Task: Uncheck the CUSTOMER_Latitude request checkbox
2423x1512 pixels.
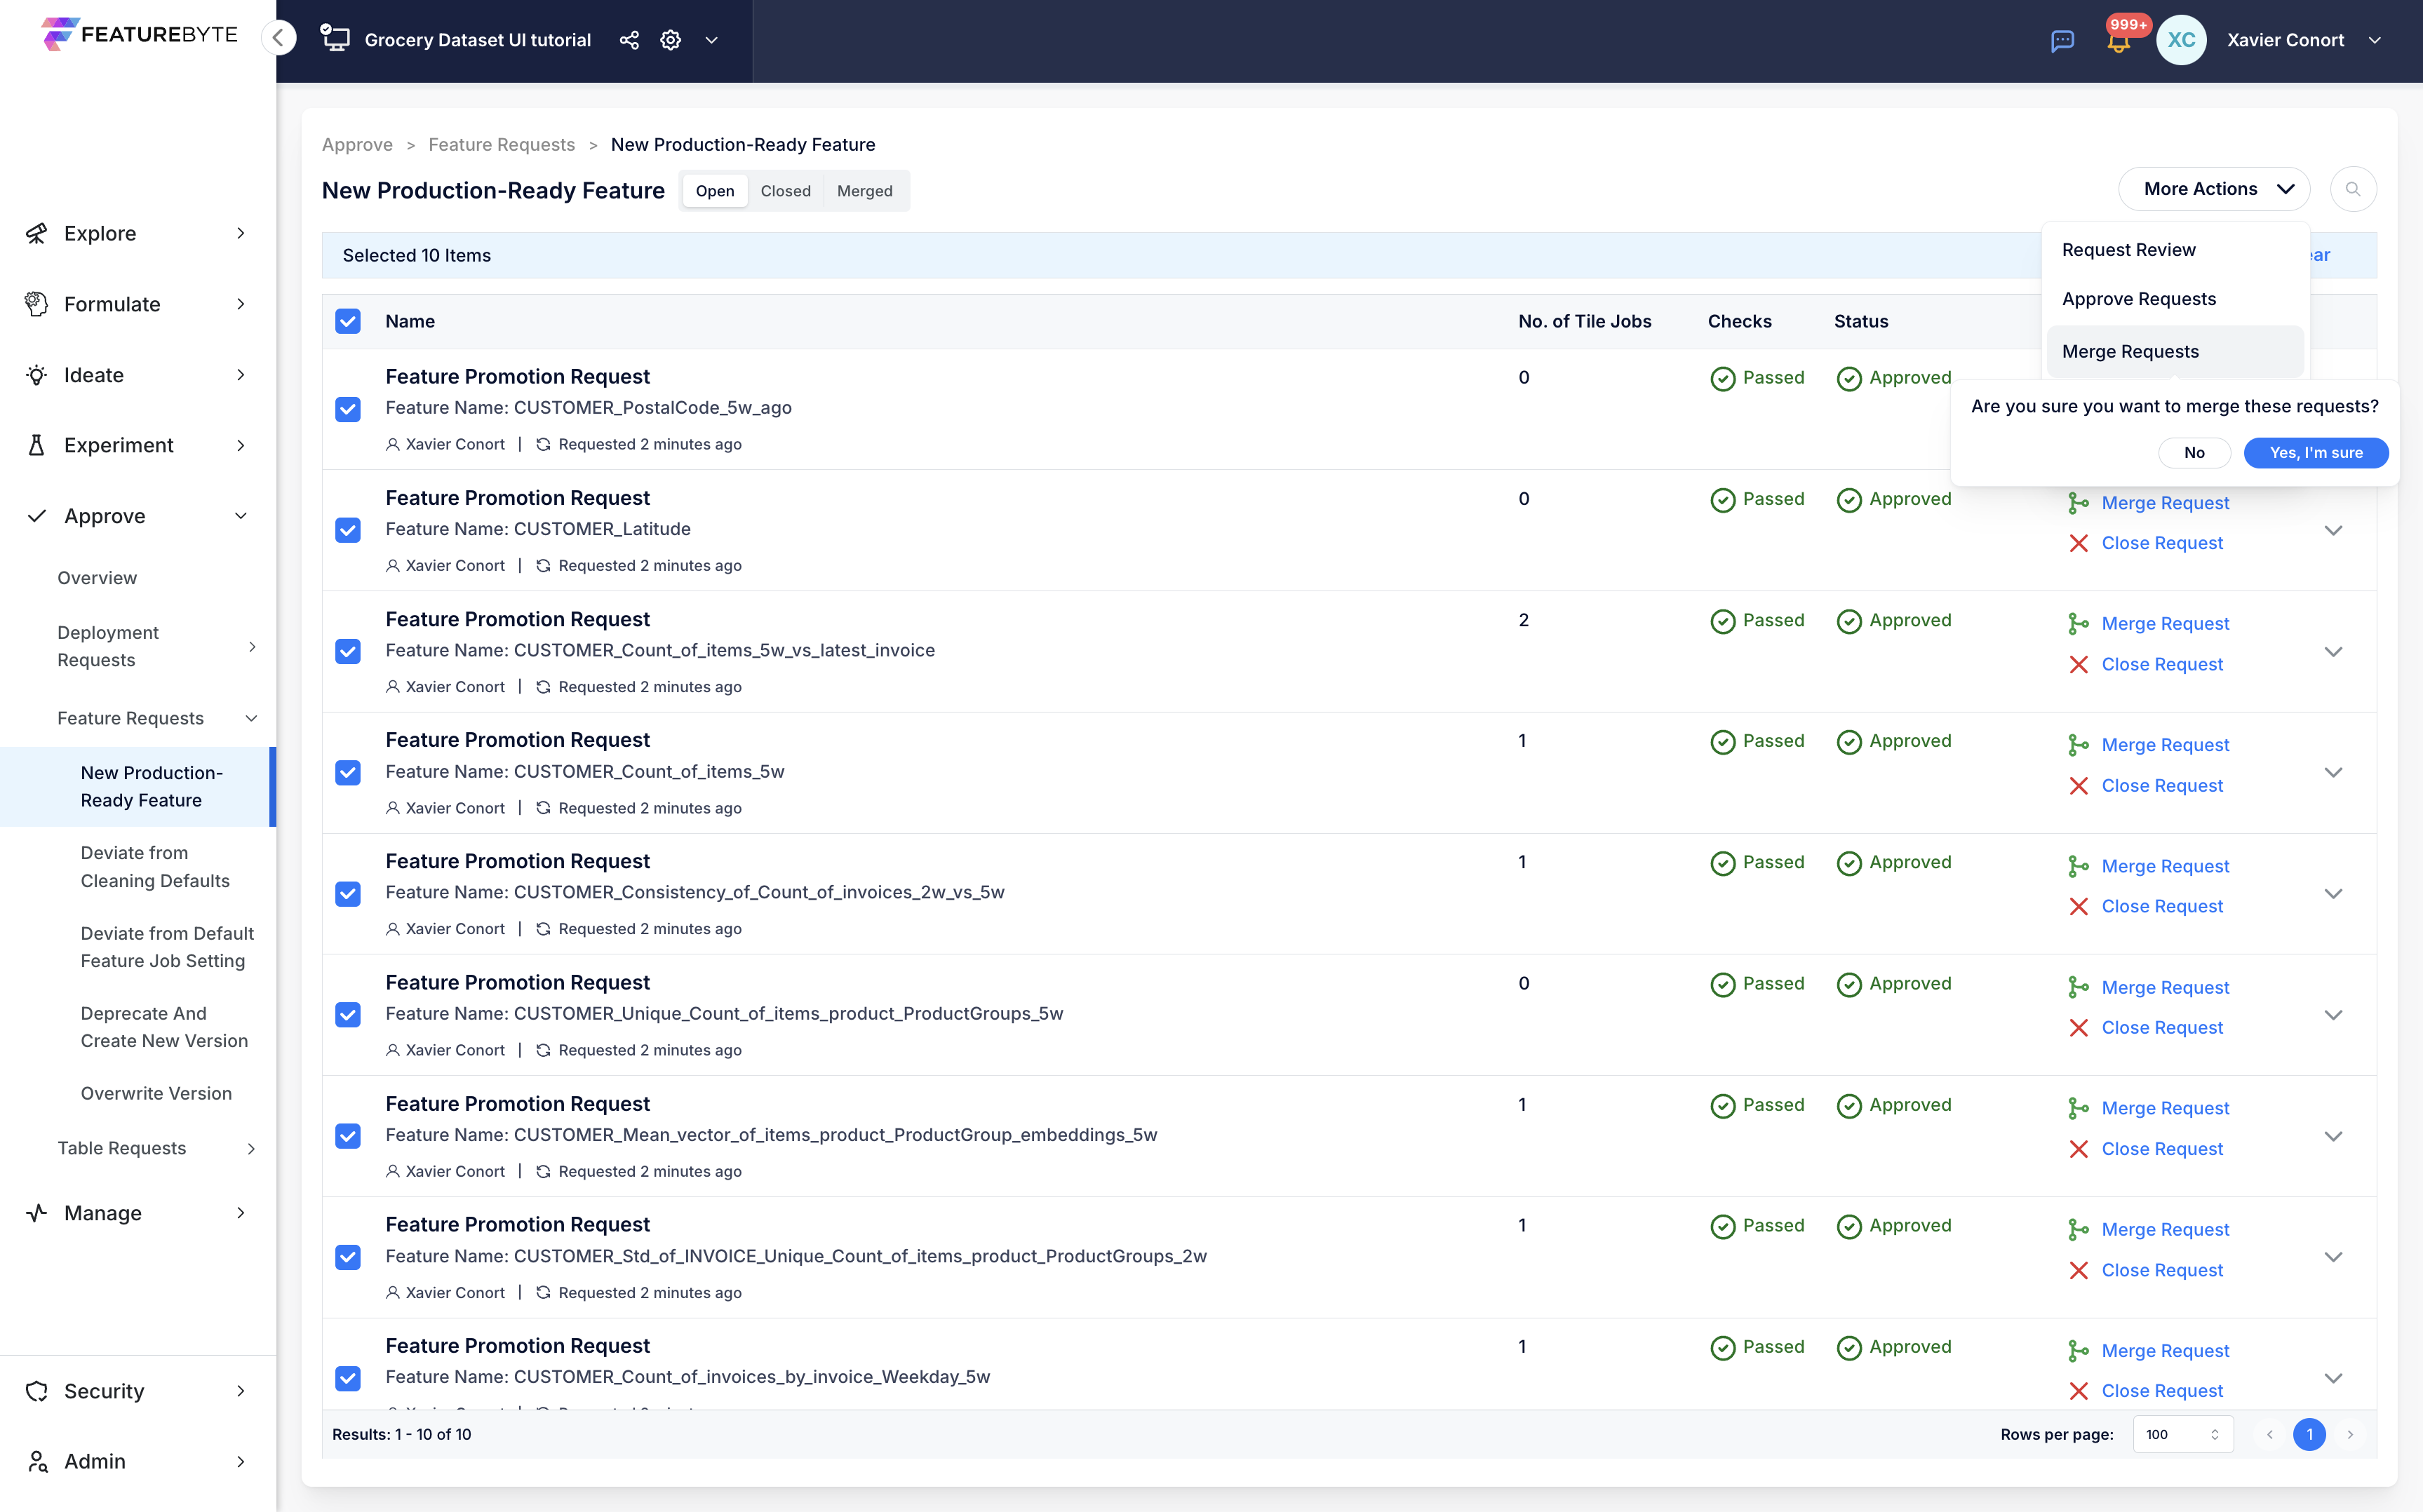Action: click(348, 530)
